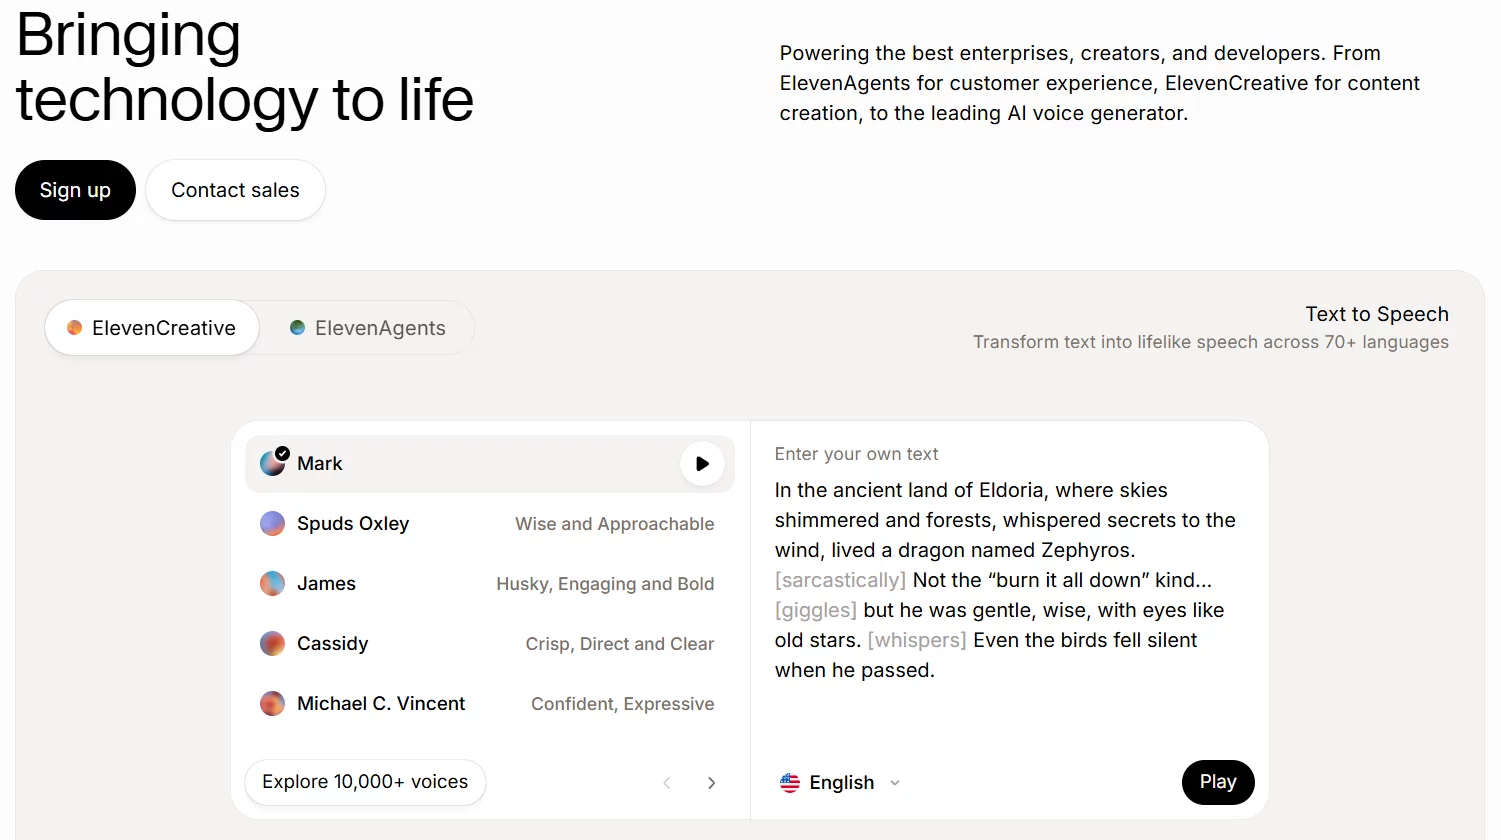
Task: Click Michael C. Vincent's avatar icon
Action: (x=272, y=704)
